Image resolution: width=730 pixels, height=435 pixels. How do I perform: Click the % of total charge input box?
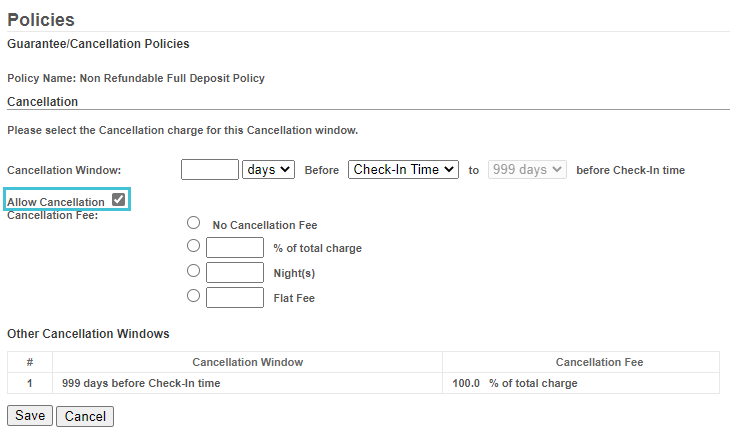[235, 247]
